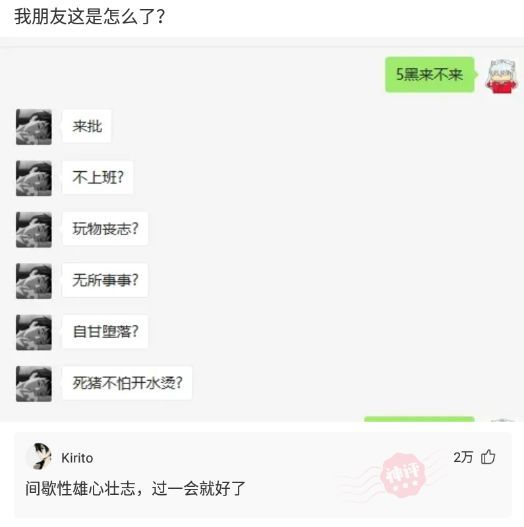
Task: Tap friend's avatar next to 玩物丧志?
Action: coord(34,230)
